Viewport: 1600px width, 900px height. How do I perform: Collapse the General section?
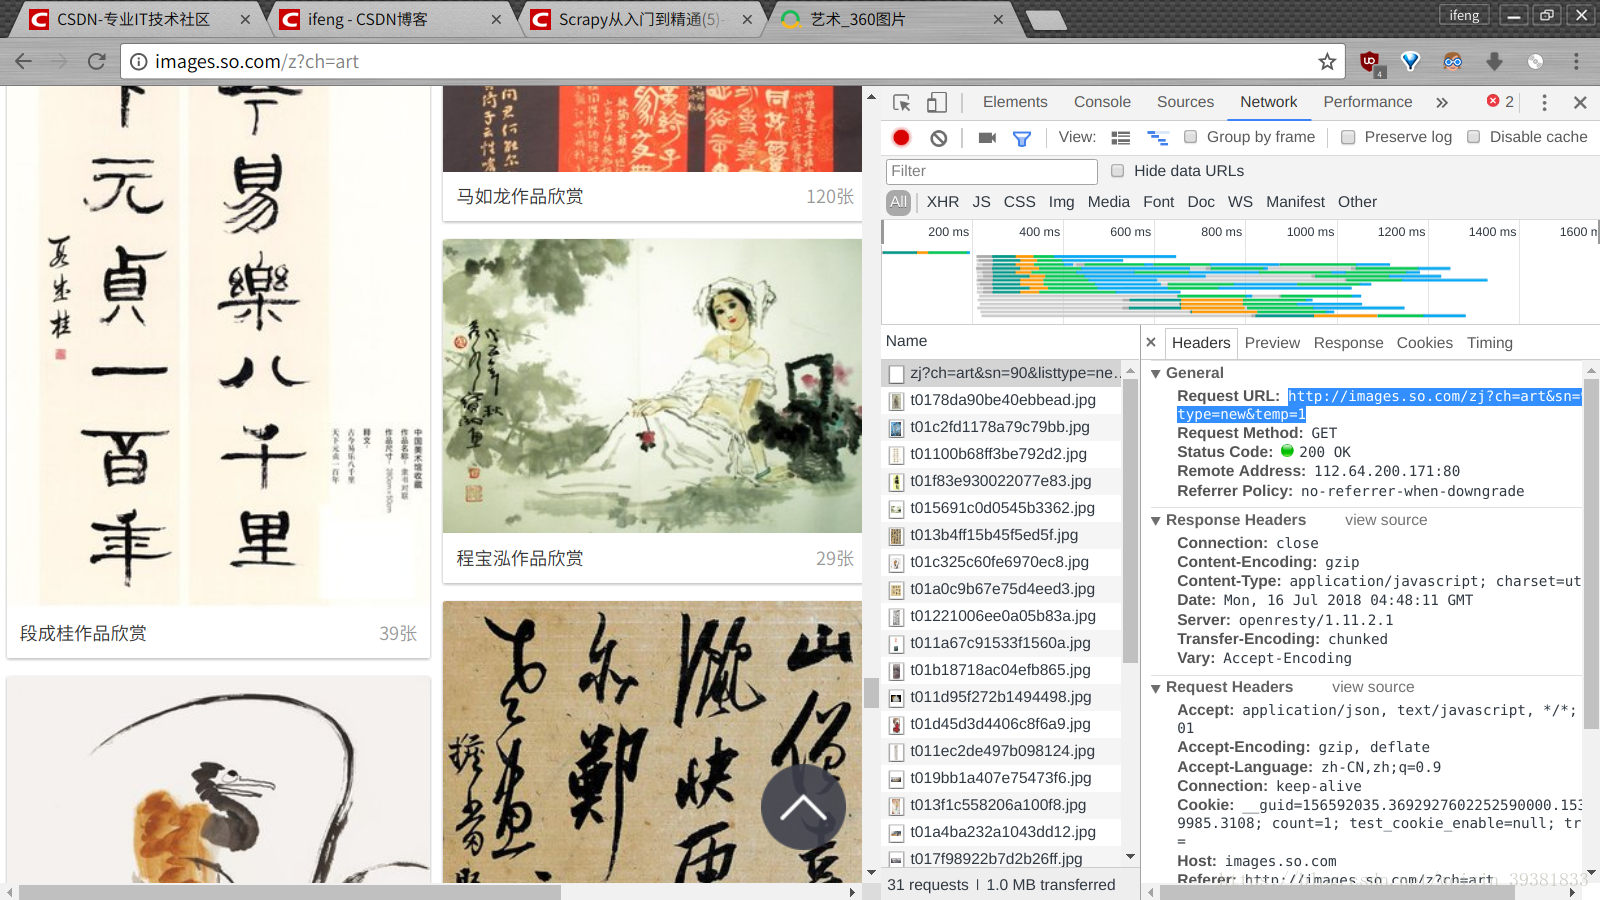tap(1156, 373)
